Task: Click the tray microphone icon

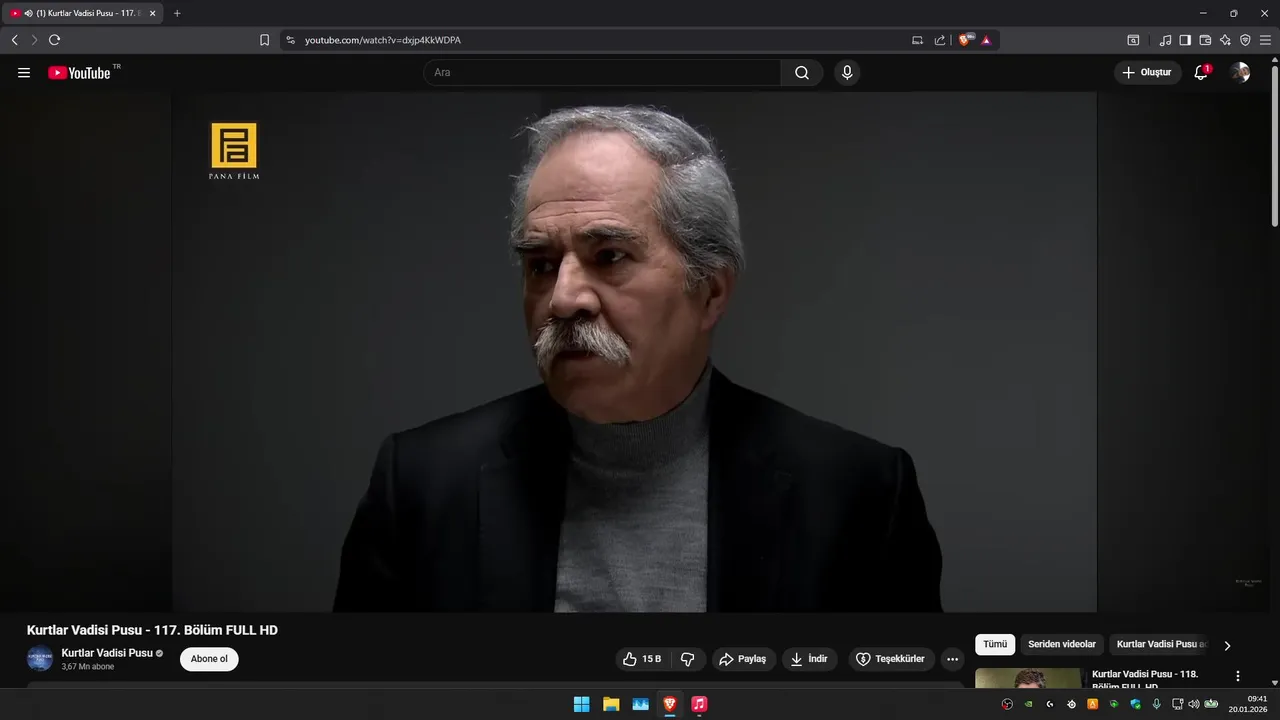Action: pyautogui.click(x=1157, y=704)
